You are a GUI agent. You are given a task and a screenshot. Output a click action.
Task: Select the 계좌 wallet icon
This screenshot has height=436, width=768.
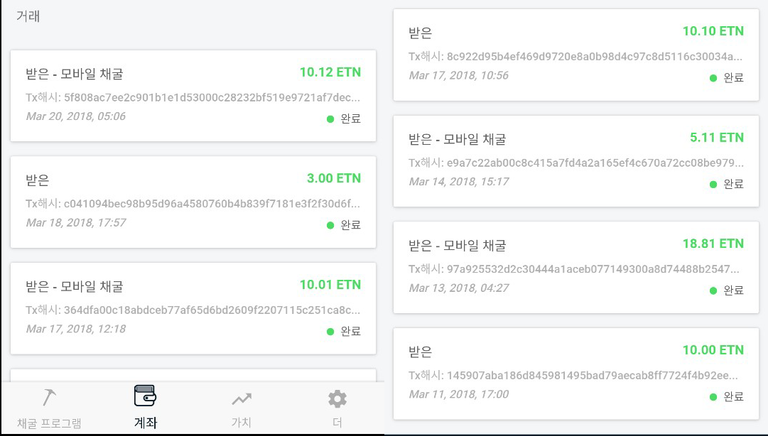point(145,396)
